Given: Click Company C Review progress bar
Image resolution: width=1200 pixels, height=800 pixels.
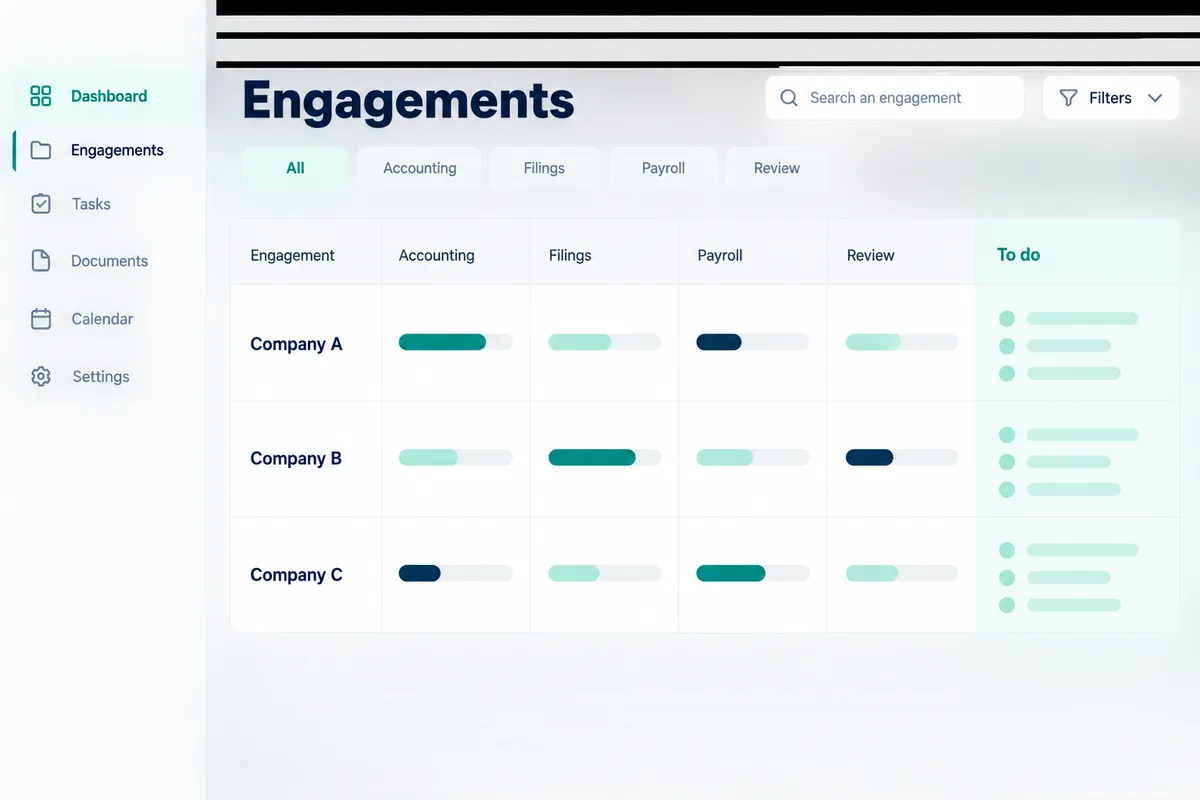Looking at the screenshot, I should point(902,573).
